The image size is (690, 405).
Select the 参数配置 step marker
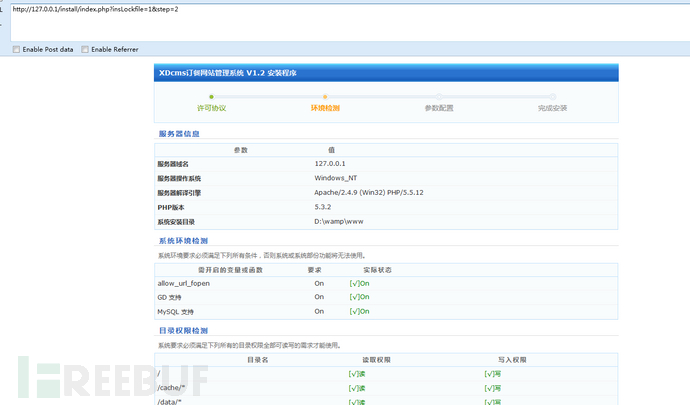point(439,97)
